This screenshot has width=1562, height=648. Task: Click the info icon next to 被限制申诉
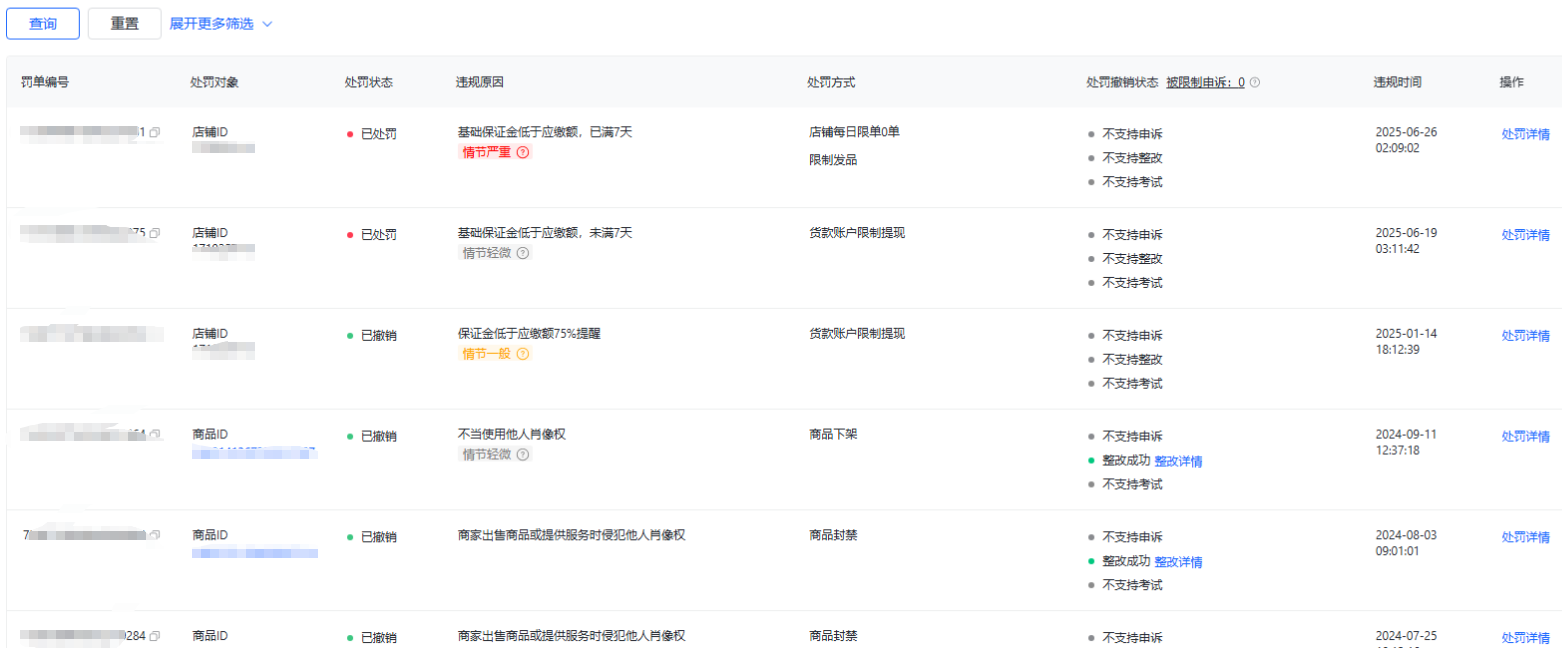pyautogui.click(x=1255, y=83)
